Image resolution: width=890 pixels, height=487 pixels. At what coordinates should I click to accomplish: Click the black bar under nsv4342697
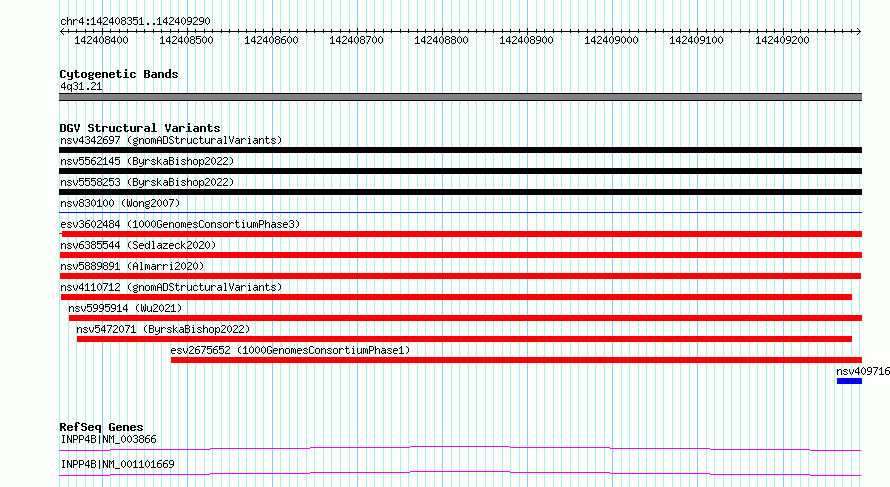(x=460, y=150)
